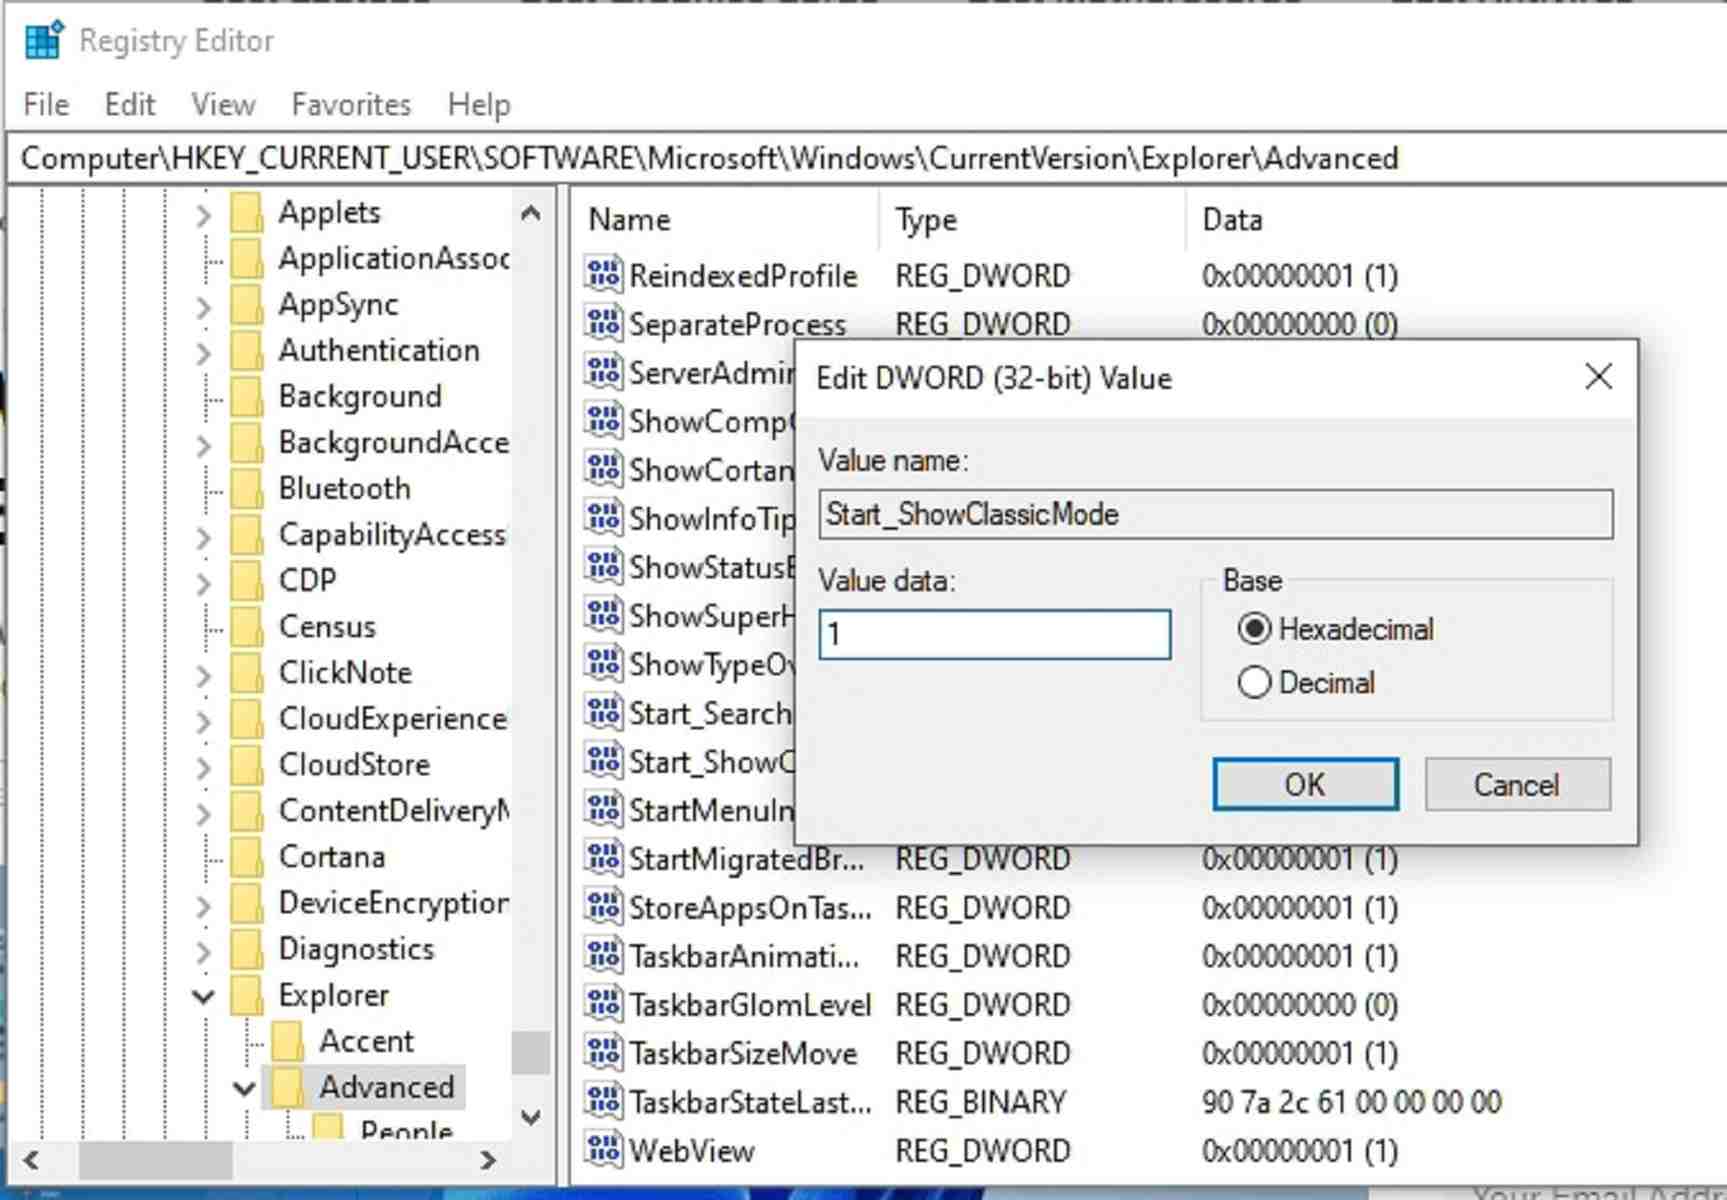Click the ReindexedProfile DWORD icon
The image size is (1727, 1200).
pyautogui.click(x=601, y=276)
